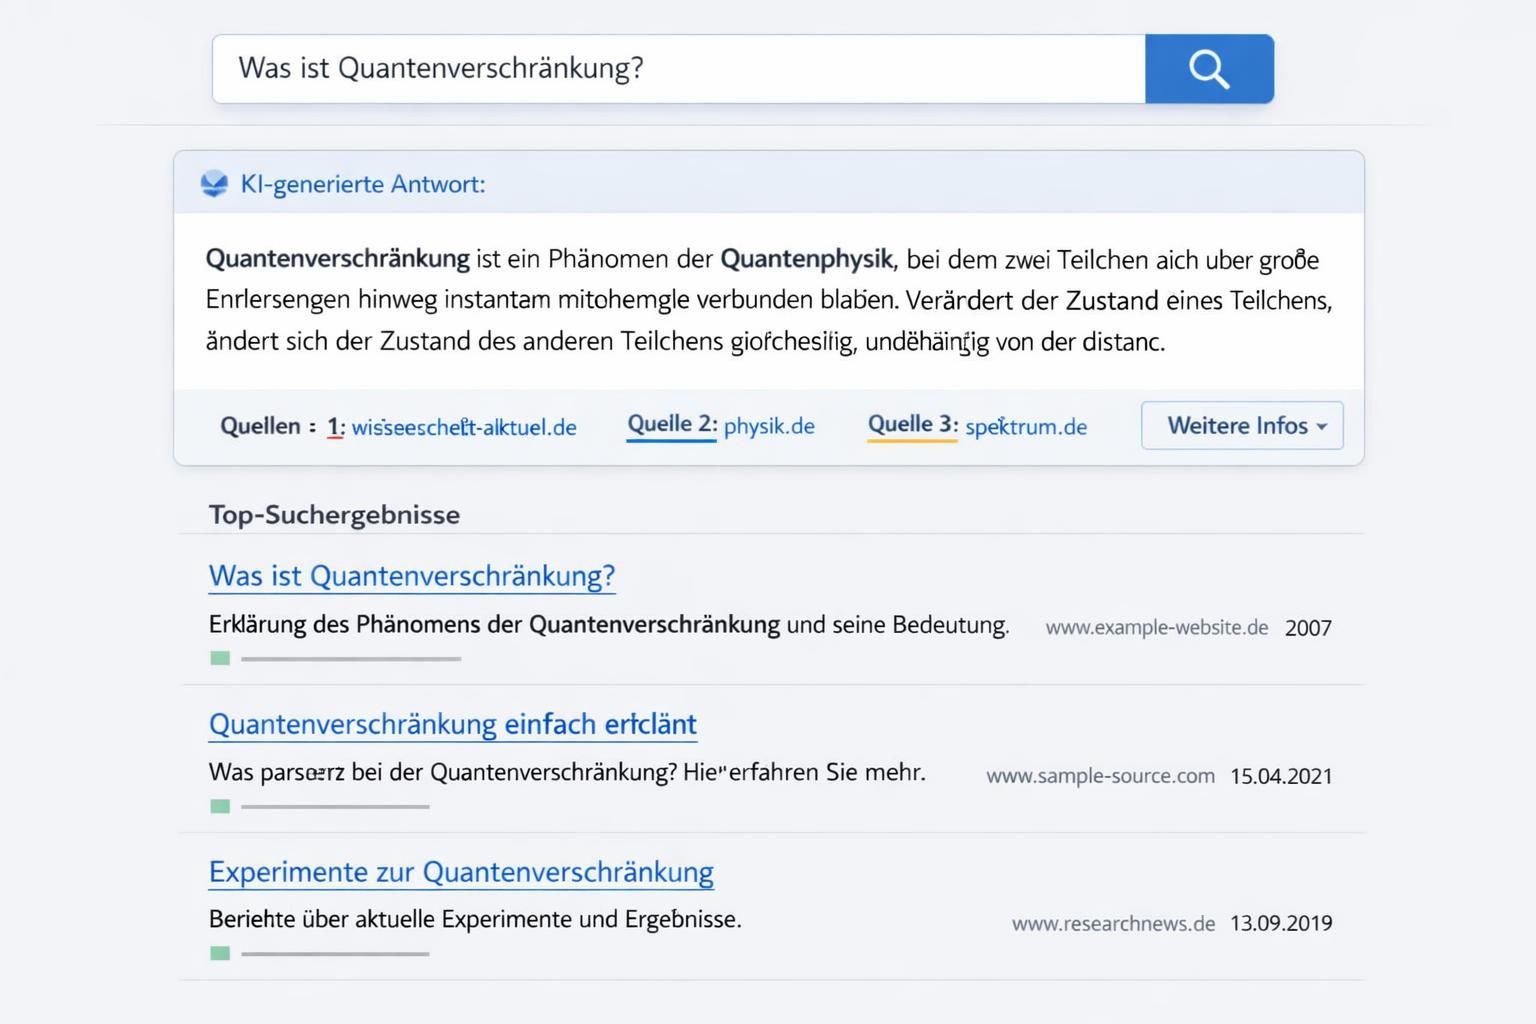This screenshot has height=1024, width=1536.
Task: Open physik.de from Quelle 2
Action: pyautogui.click(x=769, y=425)
